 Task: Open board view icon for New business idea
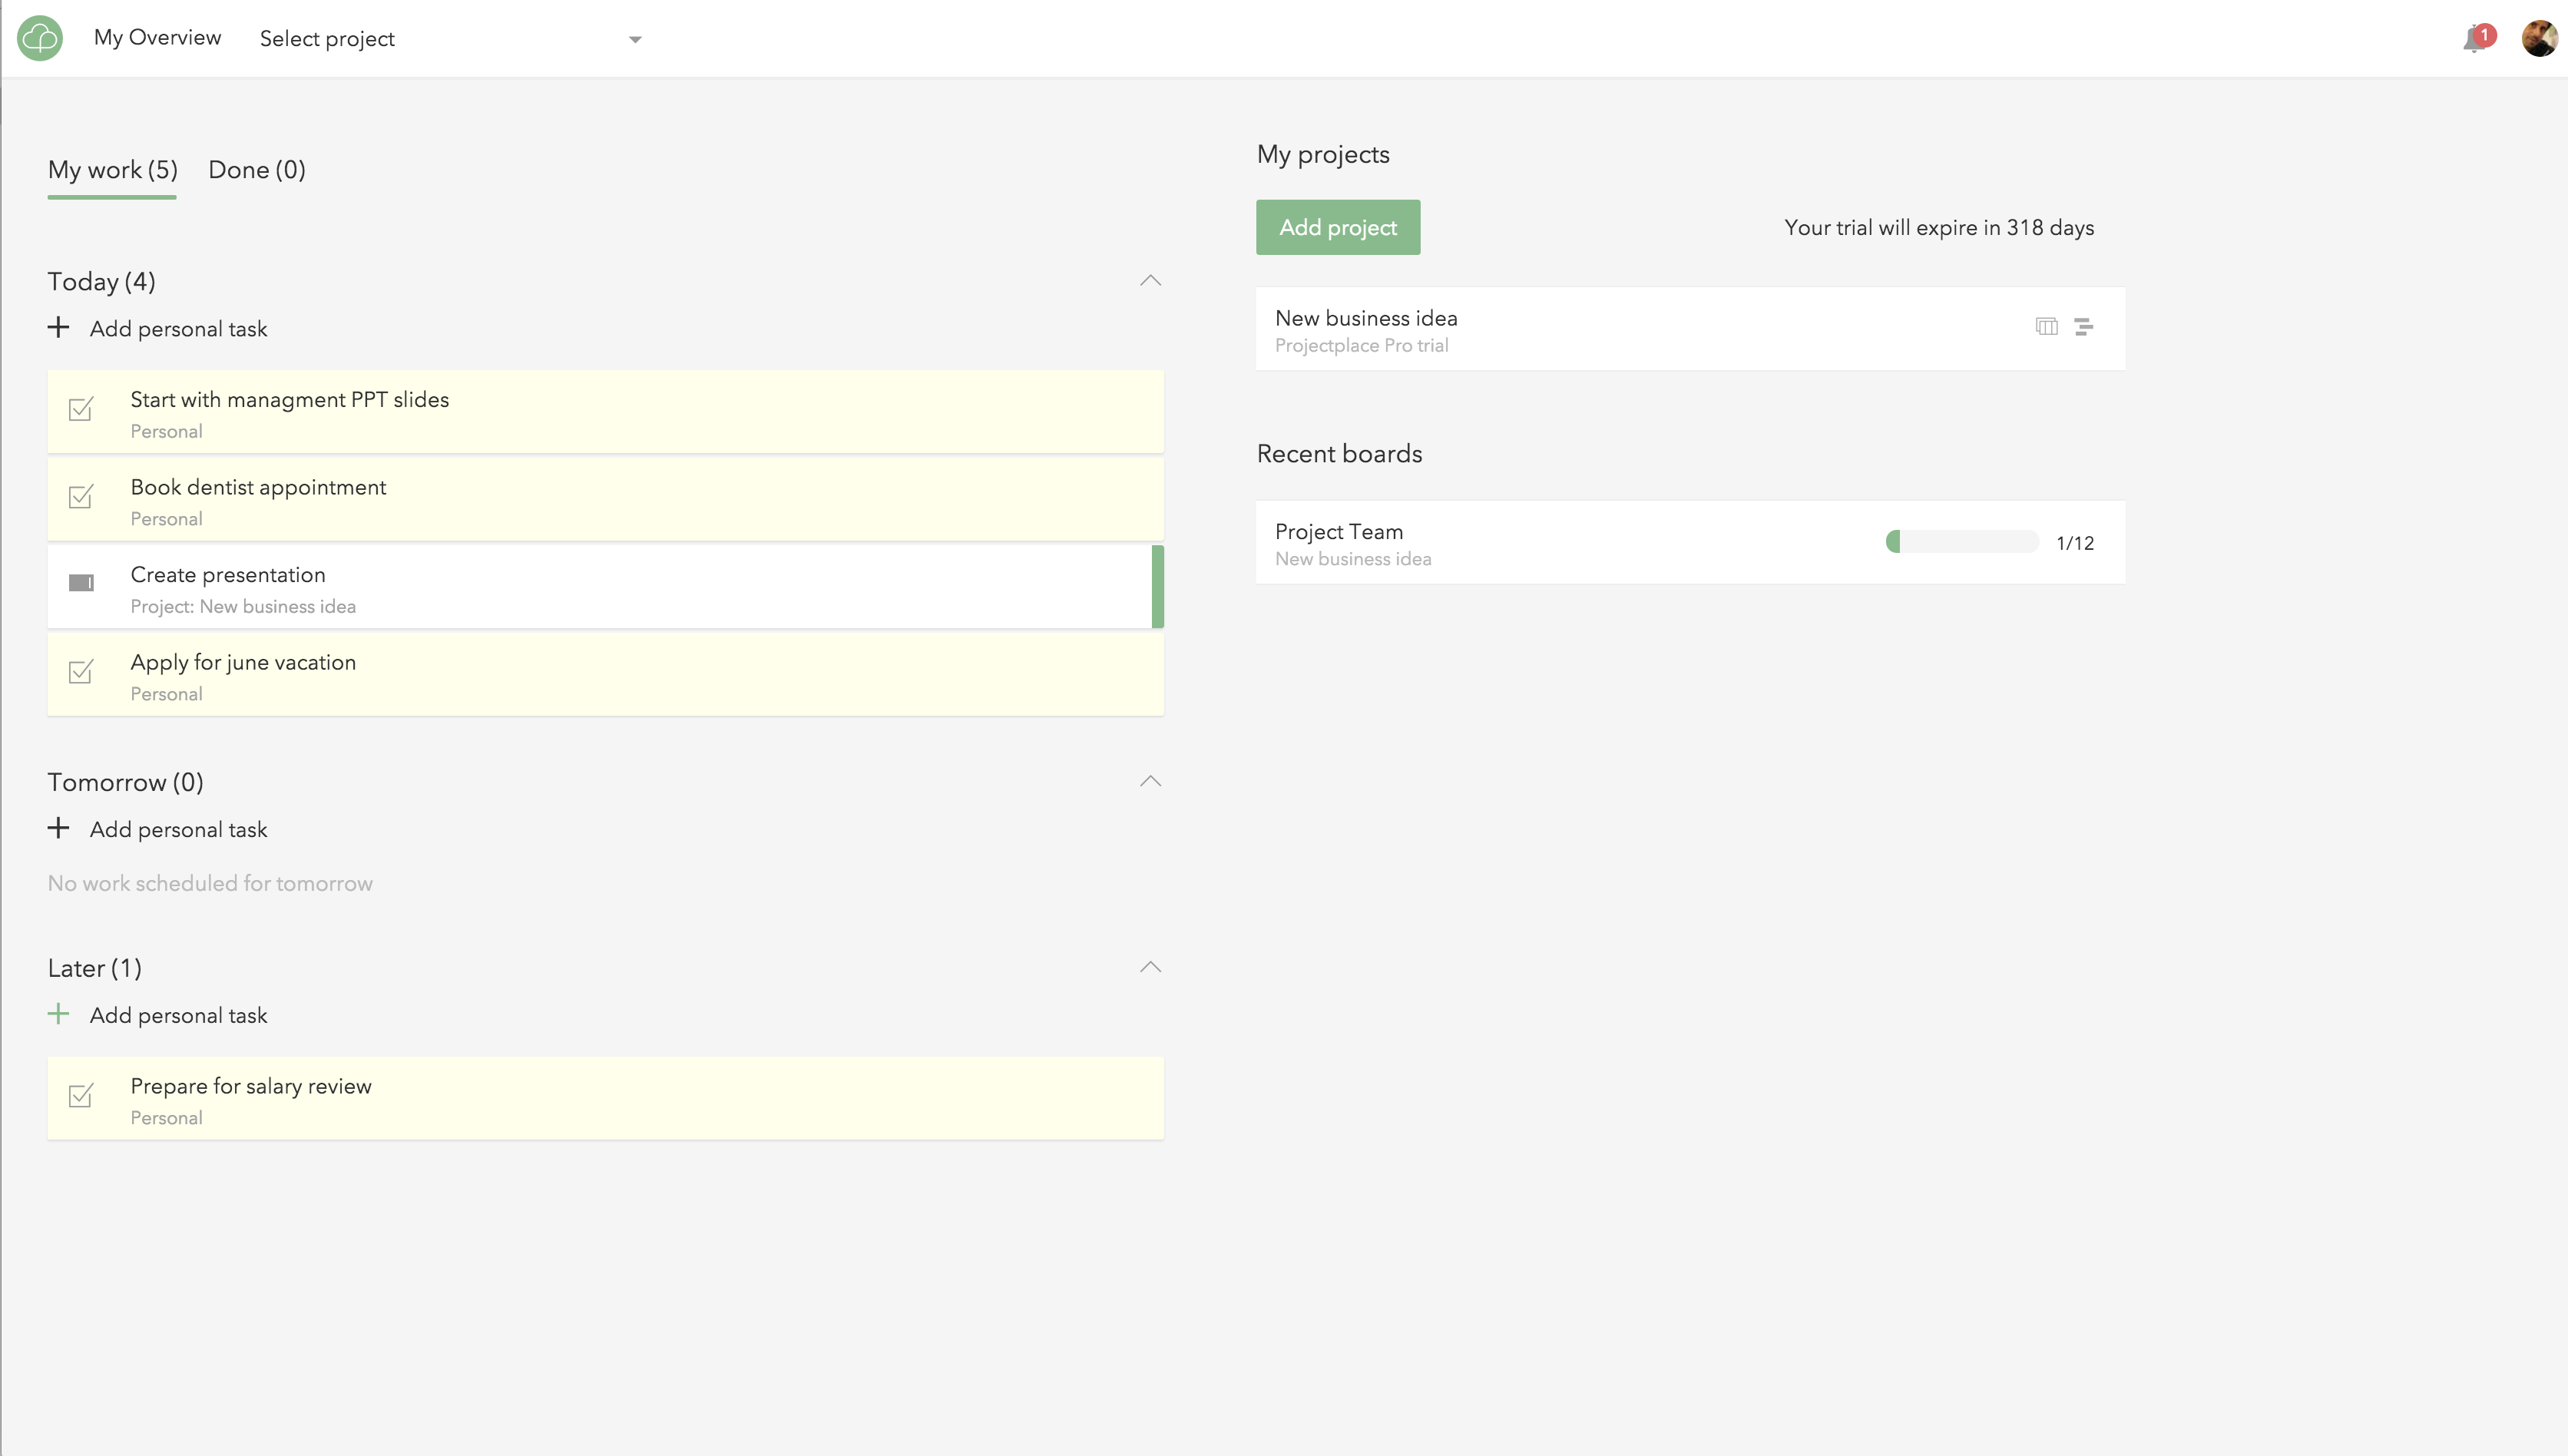[x=2046, y=327]
